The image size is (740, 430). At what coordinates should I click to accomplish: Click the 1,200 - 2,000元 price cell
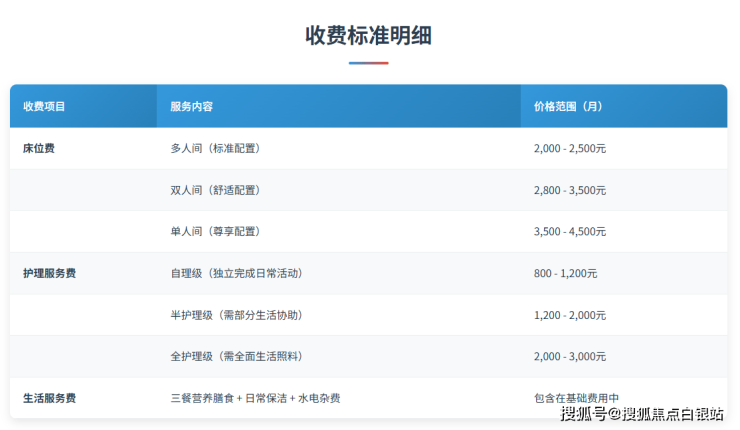[x=570, y=315]
